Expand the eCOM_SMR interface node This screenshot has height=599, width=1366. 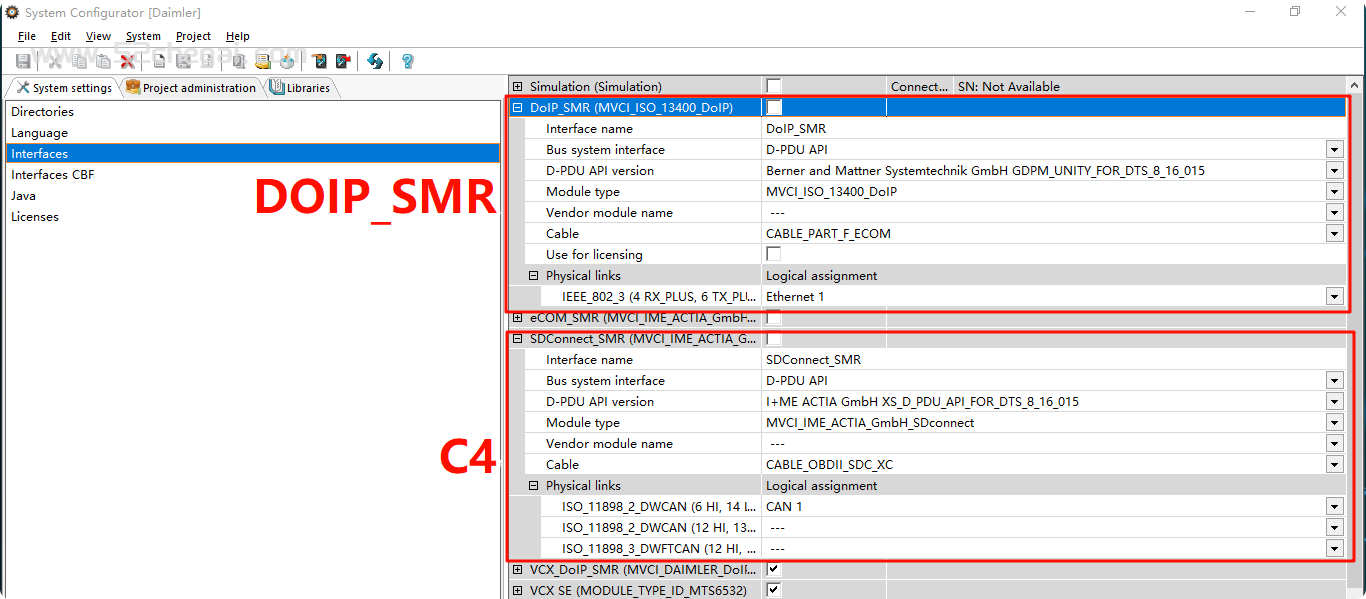(517, 318)
